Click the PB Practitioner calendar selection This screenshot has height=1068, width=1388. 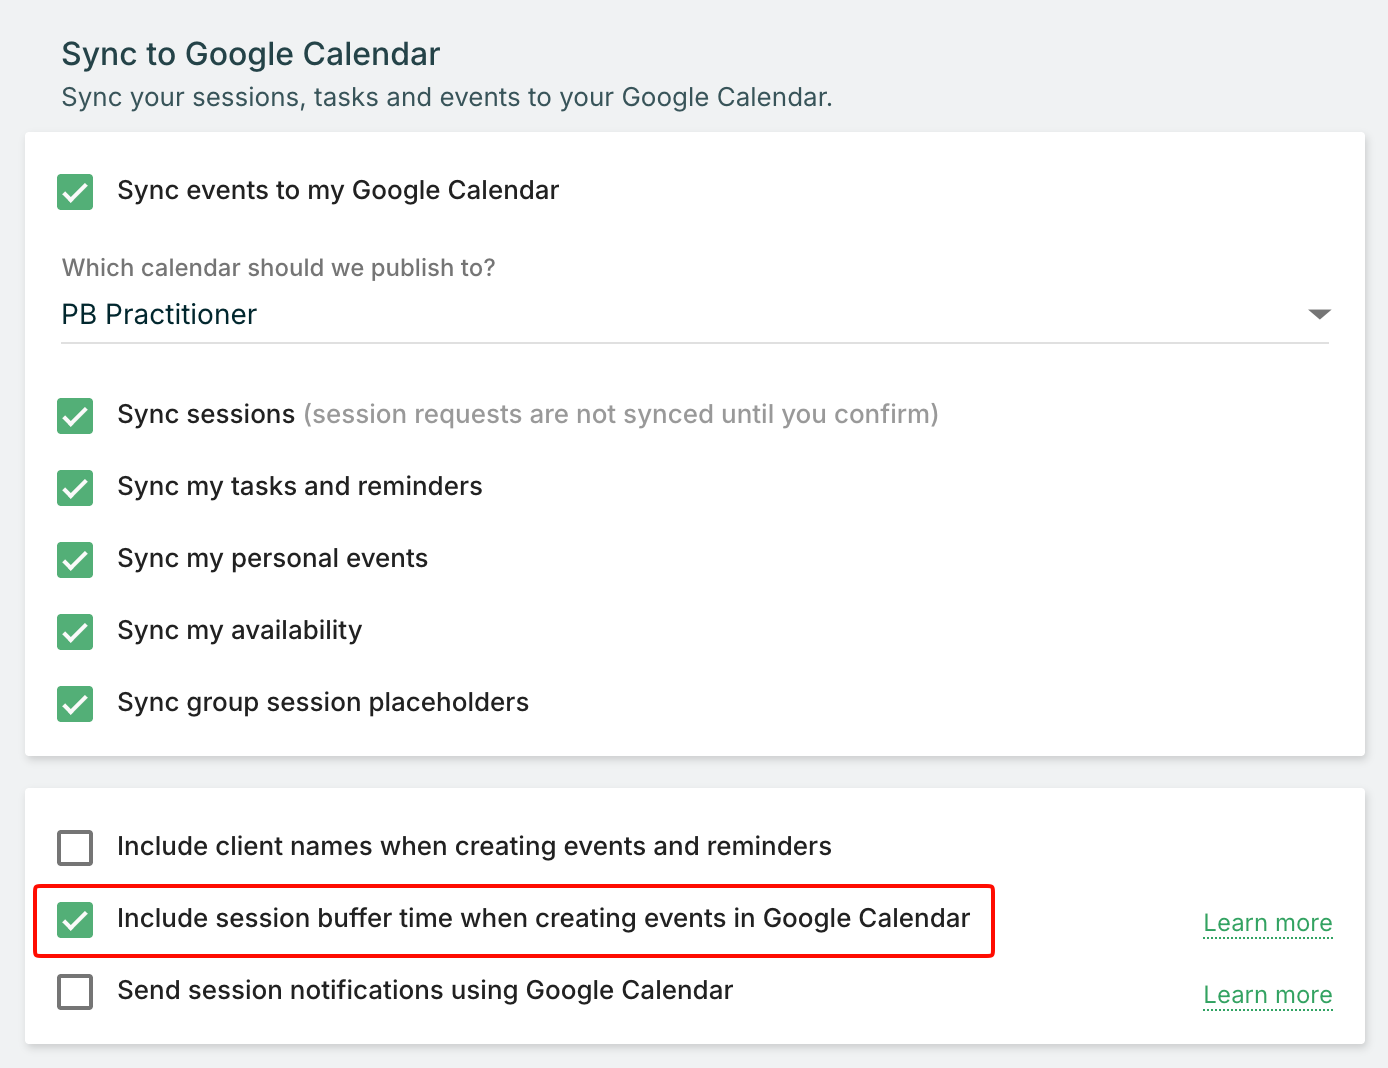click(160, 315)
